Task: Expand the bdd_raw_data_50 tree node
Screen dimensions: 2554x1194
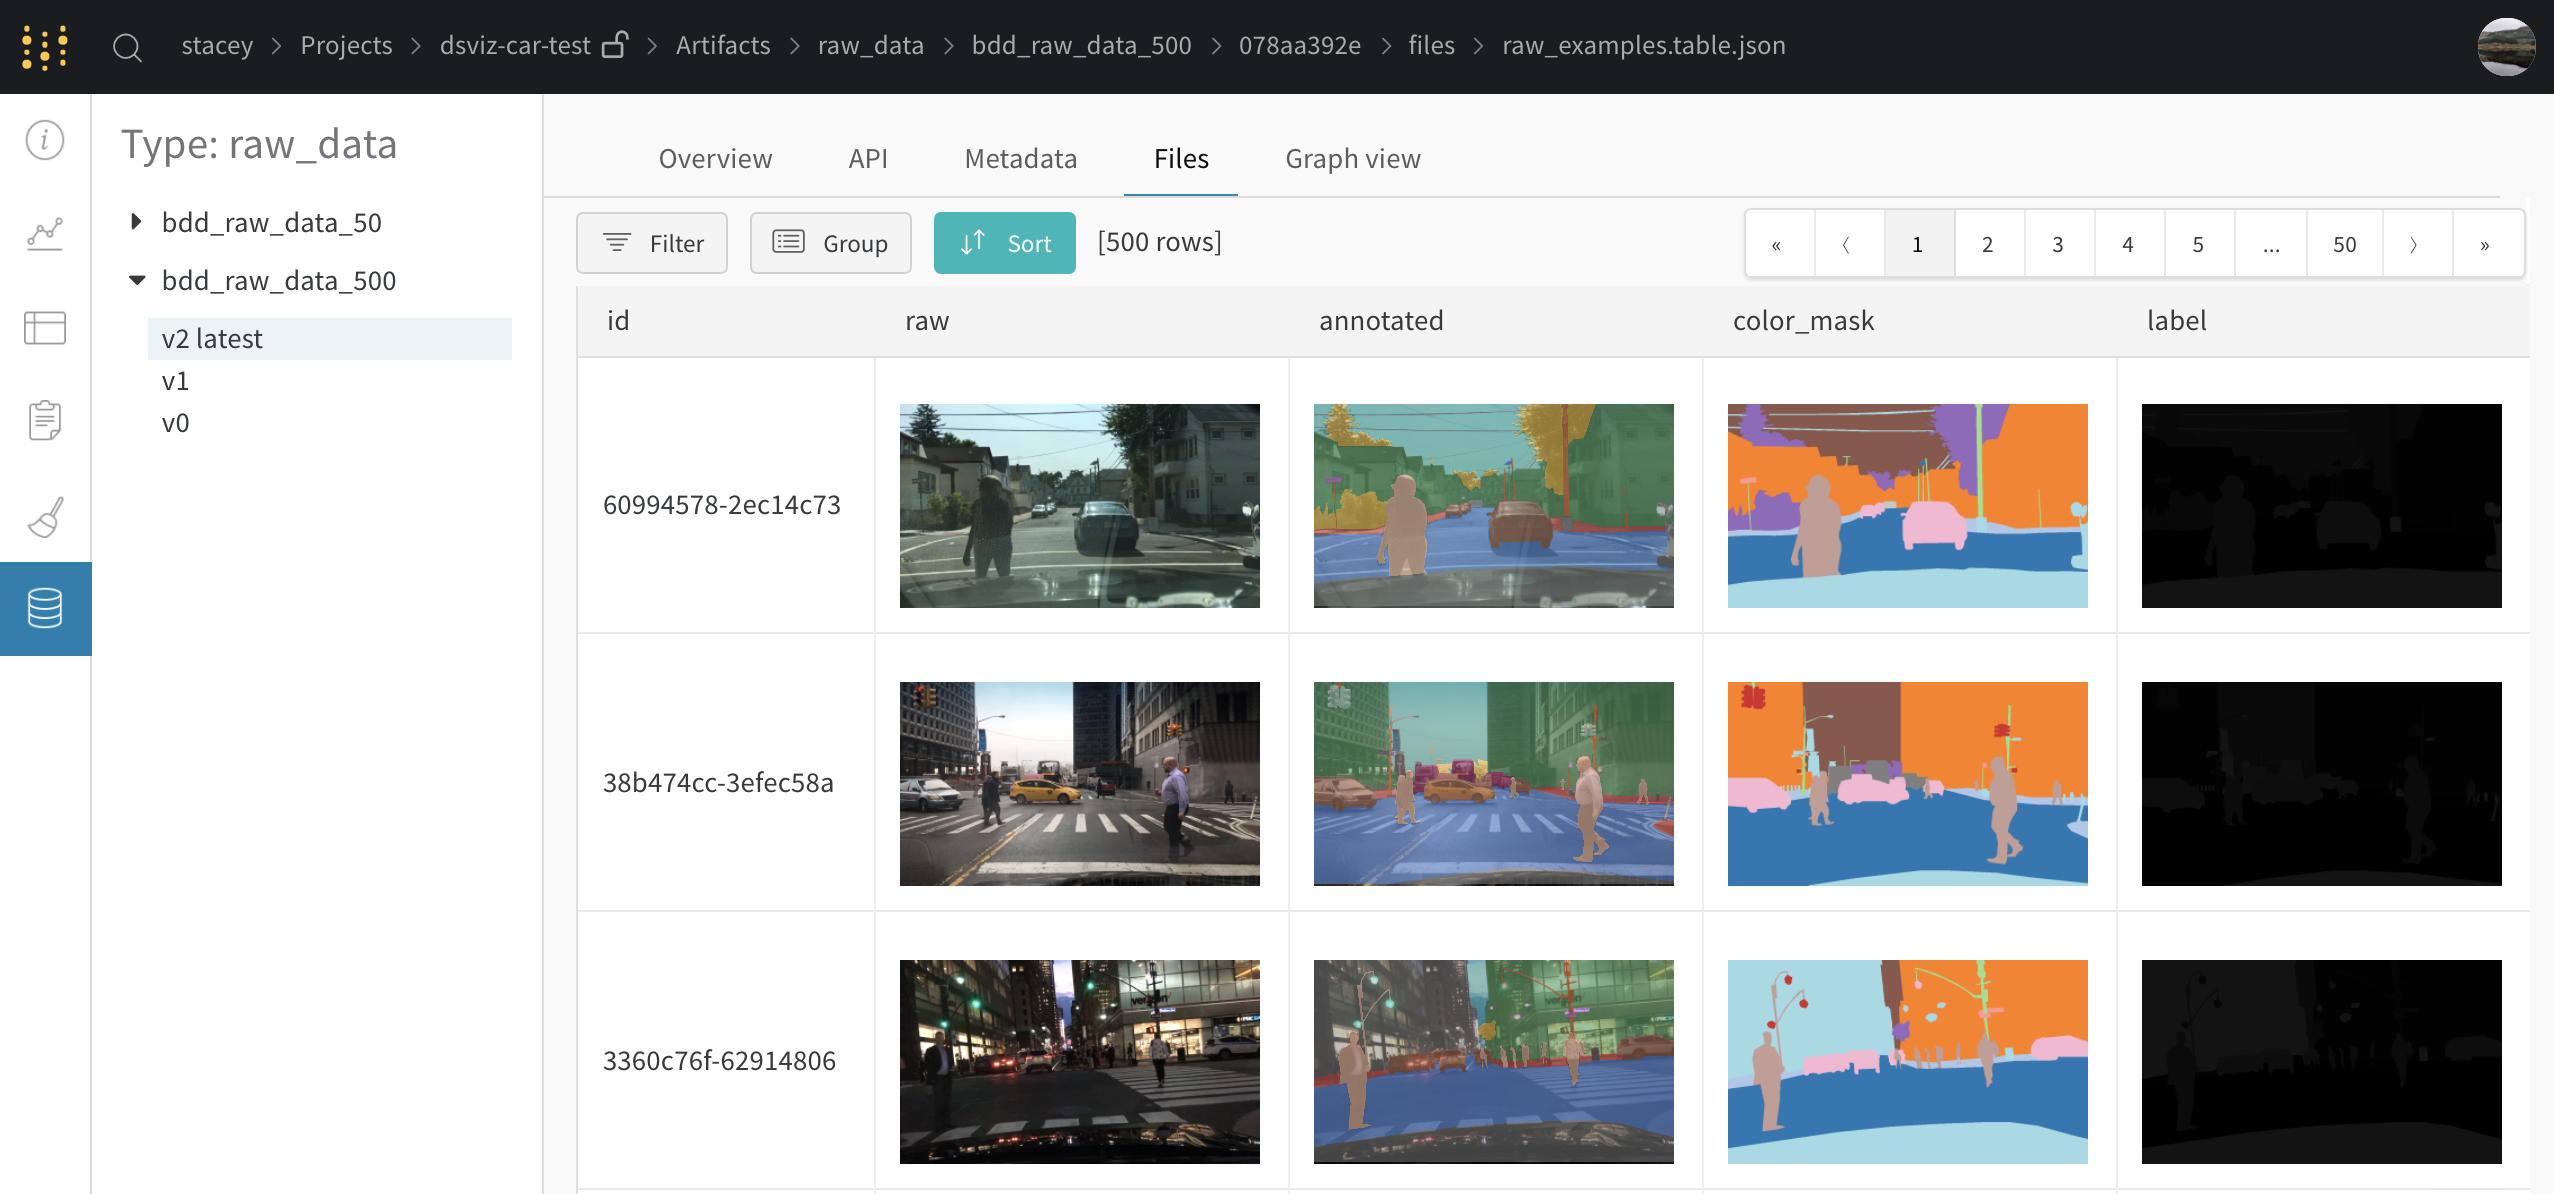Action: point(136,221)
